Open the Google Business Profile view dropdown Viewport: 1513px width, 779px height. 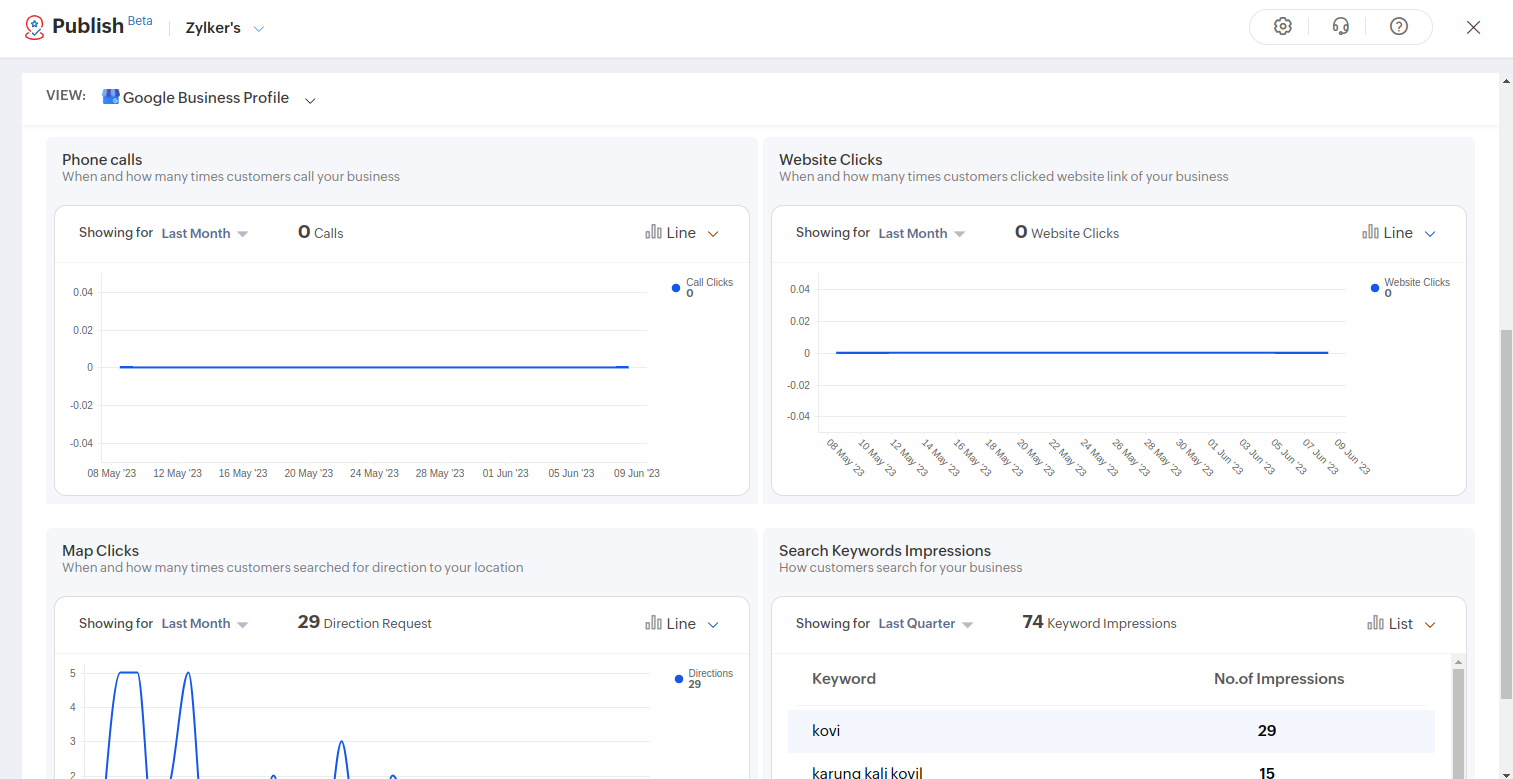(x=310, y=99)
